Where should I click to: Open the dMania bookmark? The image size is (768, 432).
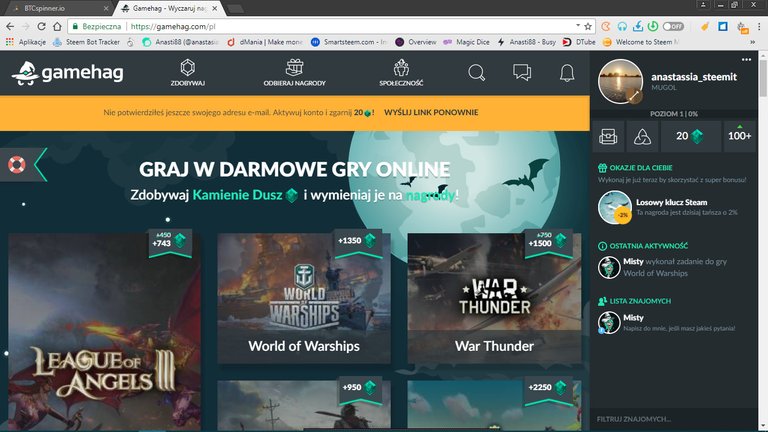click(265, 42)
